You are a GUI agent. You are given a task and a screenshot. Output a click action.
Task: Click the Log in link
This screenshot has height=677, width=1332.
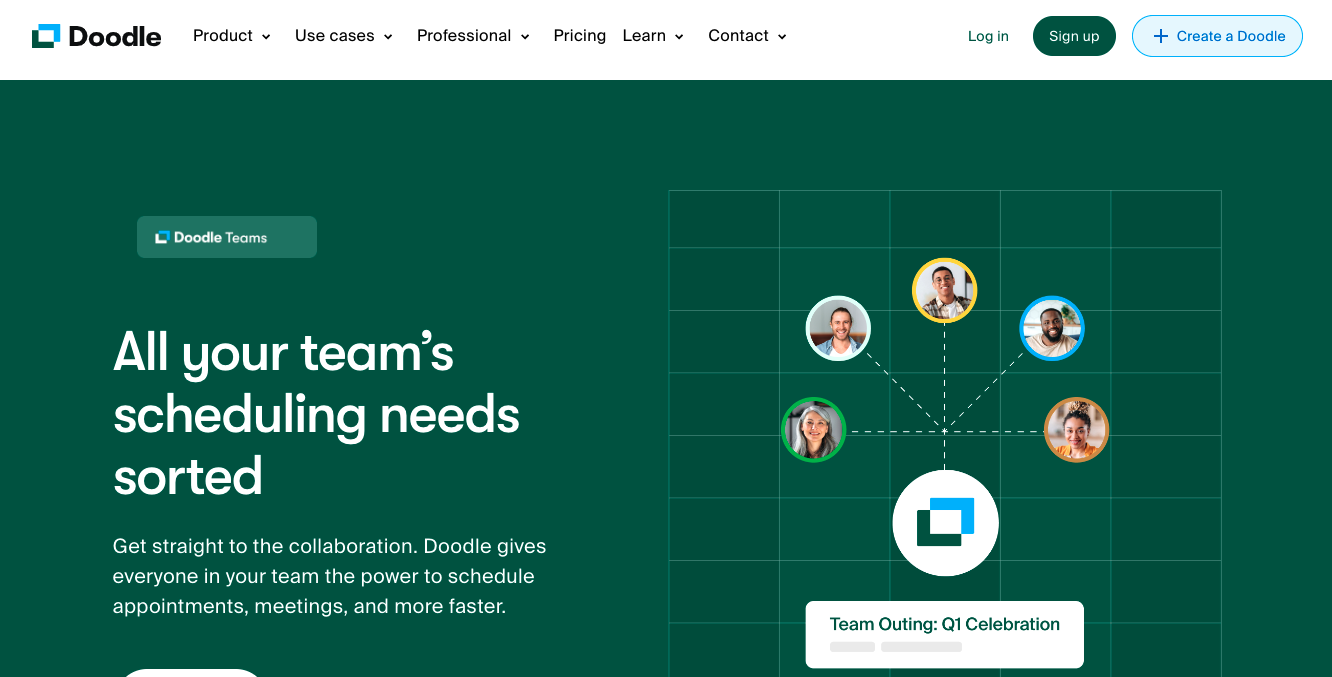click(988, 36)
